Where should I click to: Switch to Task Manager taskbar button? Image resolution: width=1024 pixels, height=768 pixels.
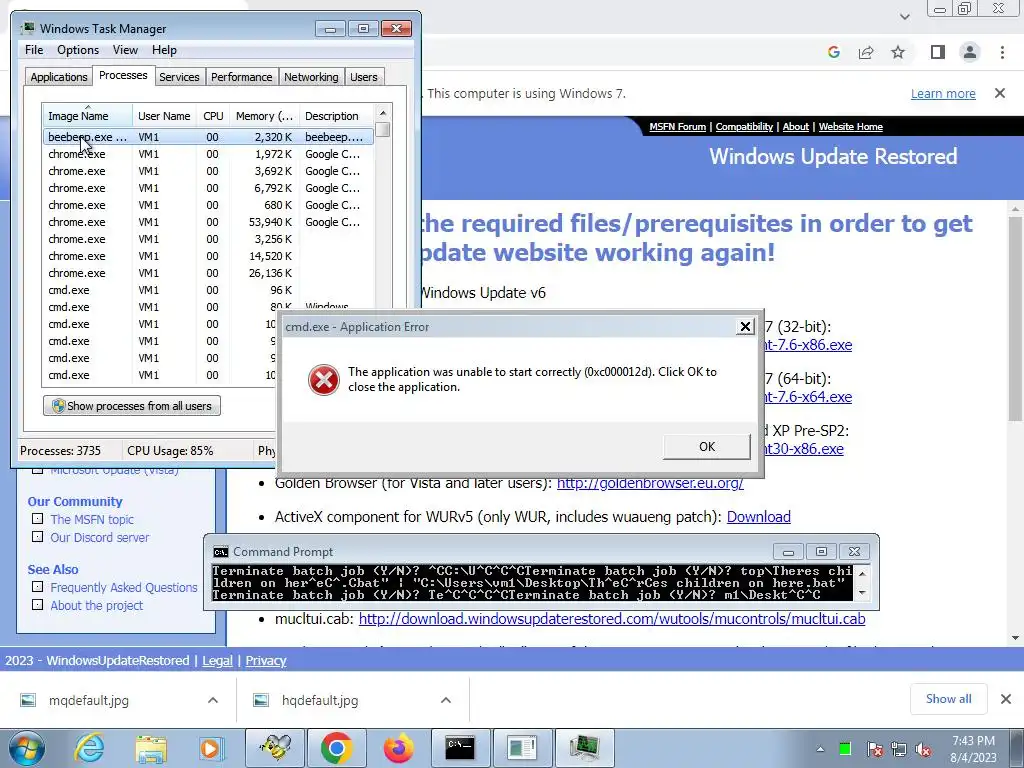click(x=584, y=747)
